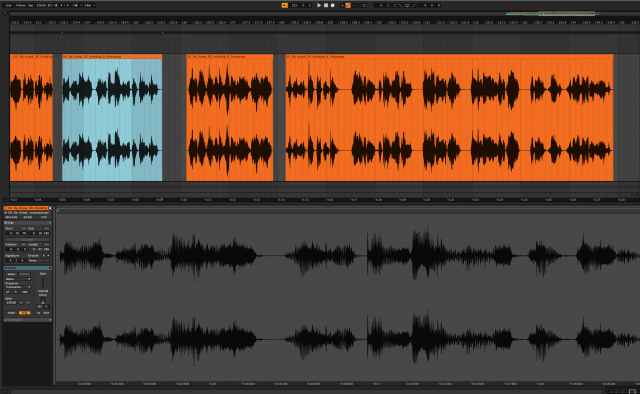640x394 pixels.
Task: Click the commit groove icon
Action: point(48,256)
